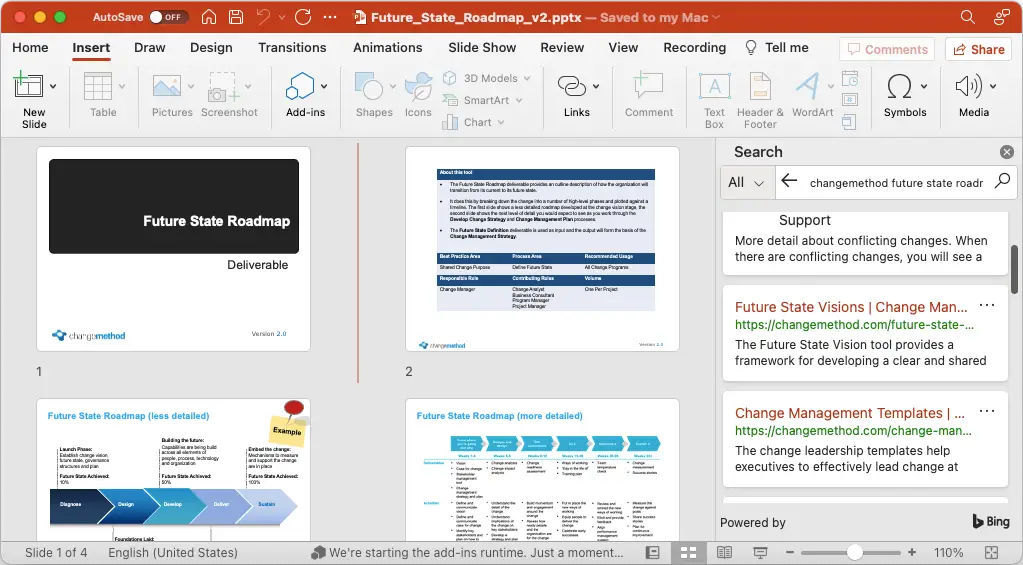Click the Media speaker icon

pos(969,86)
